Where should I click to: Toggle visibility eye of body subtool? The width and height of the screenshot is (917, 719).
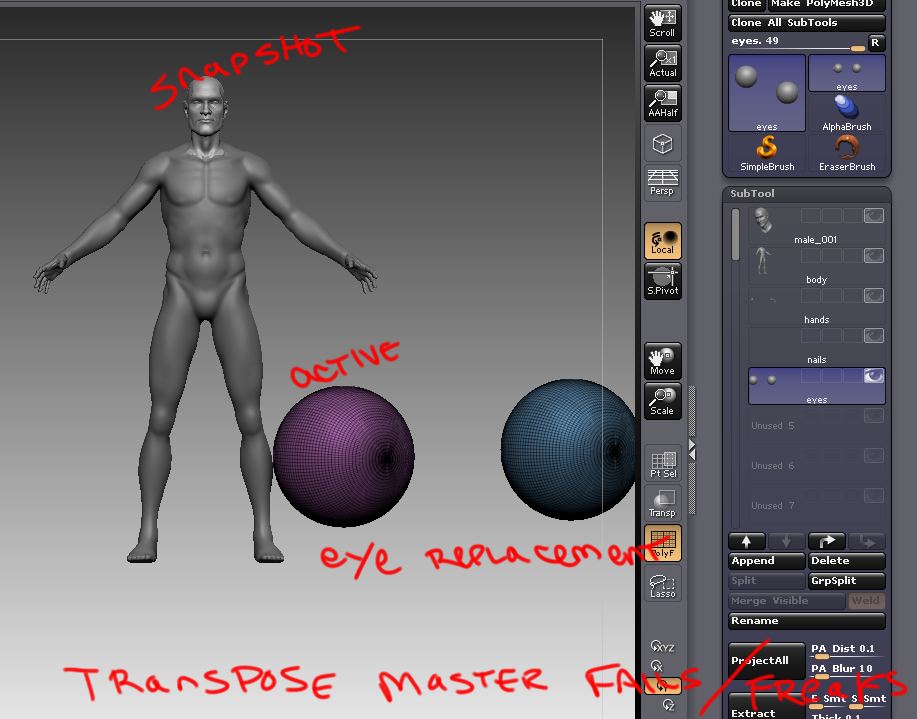coord(874,256)
